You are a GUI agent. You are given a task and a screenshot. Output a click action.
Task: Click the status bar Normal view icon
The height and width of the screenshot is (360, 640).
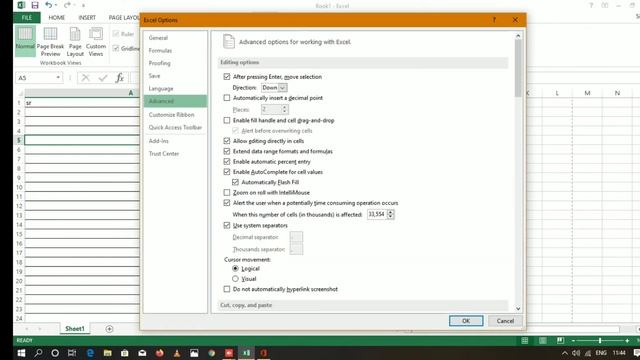(x=525, y=340)
